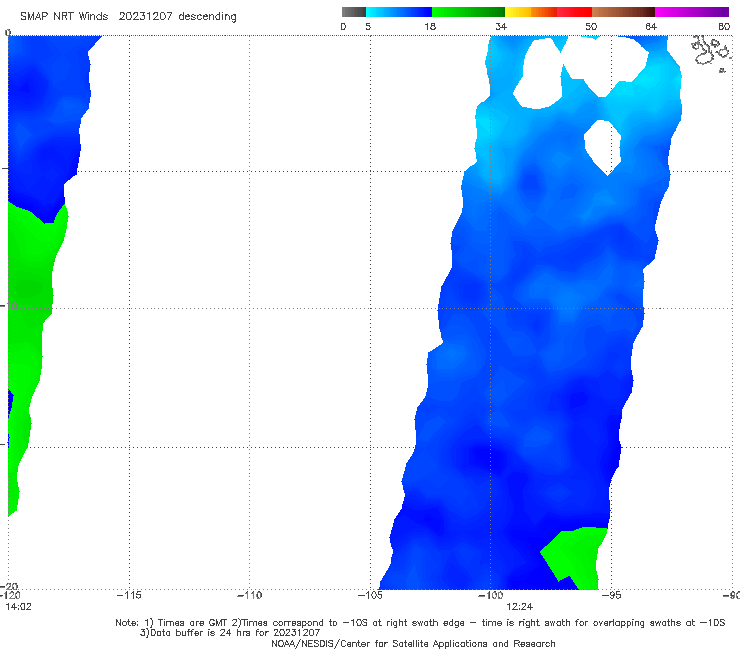Click the colorbar label "34"

point(501,27)
